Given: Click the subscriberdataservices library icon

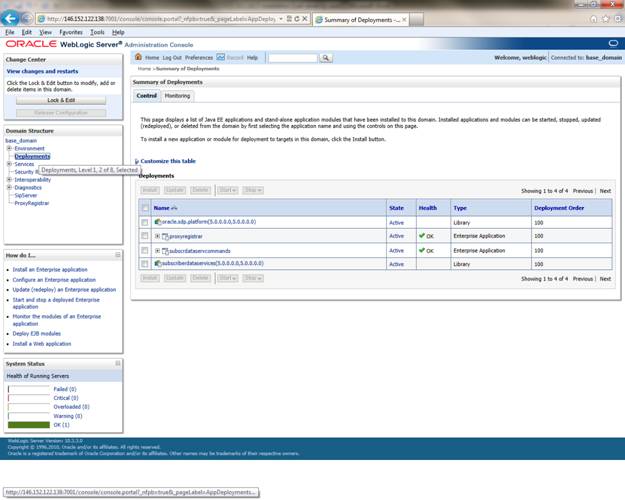Looking at the screenshot, I should point(158,264).
